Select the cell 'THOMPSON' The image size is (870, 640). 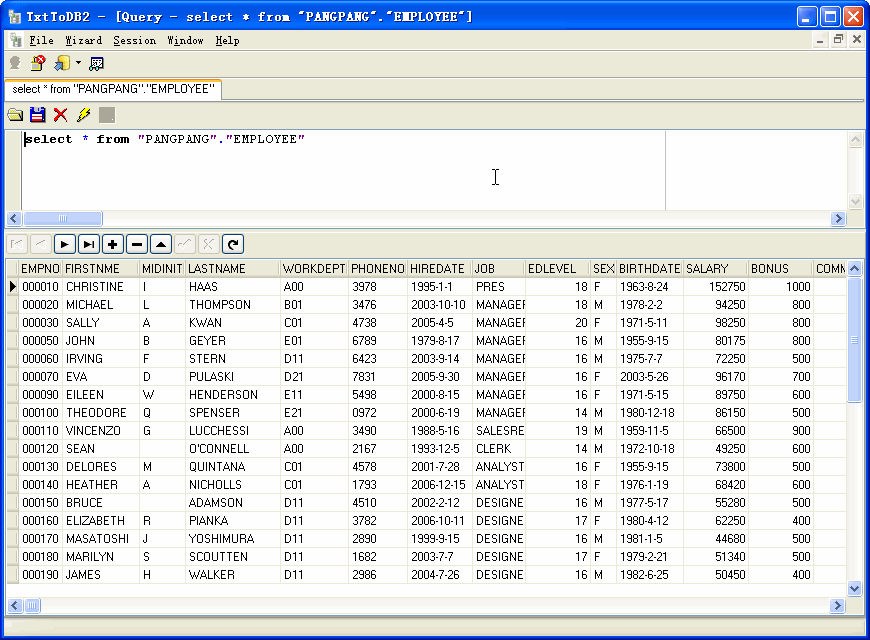pyautogui.click(x=233, y=305)
